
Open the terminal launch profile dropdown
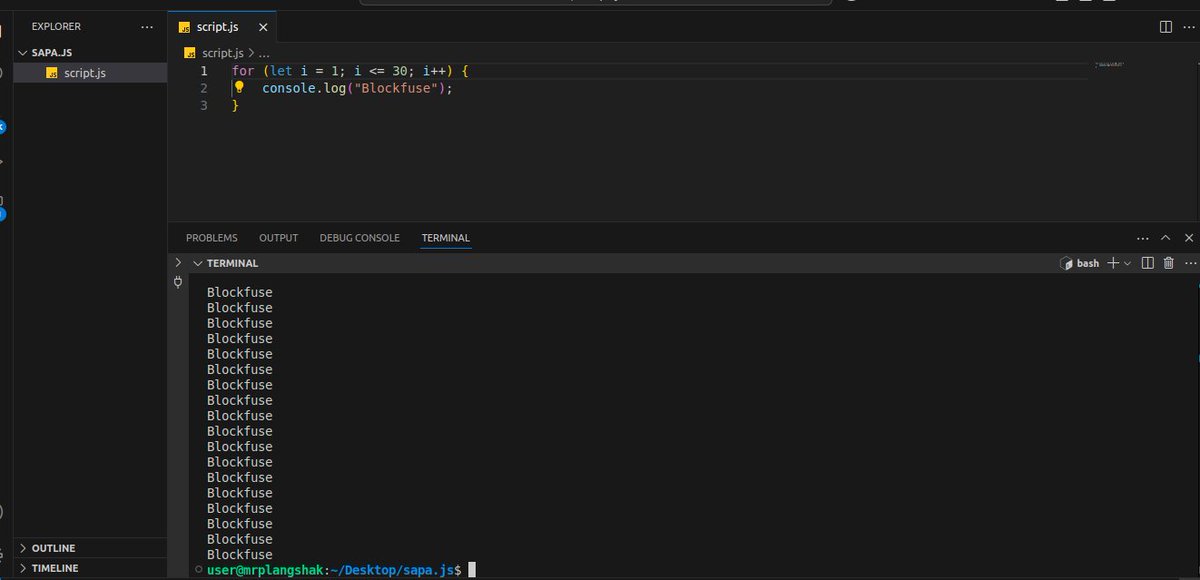click(x=1127, y=263)
